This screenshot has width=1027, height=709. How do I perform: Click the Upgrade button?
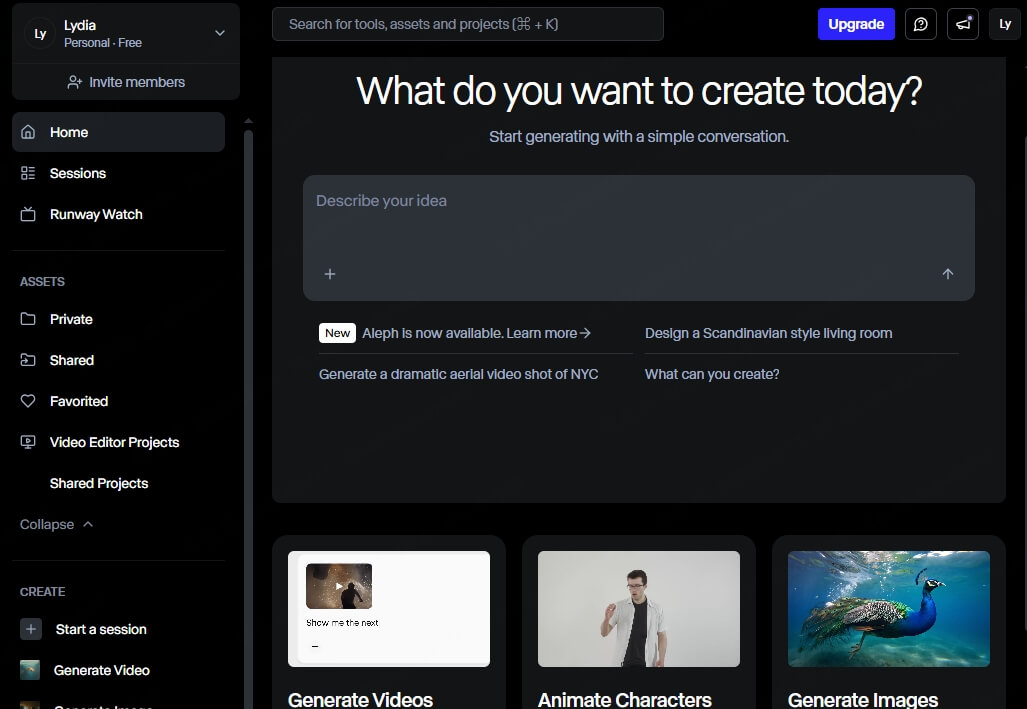(x=856, y=24)
